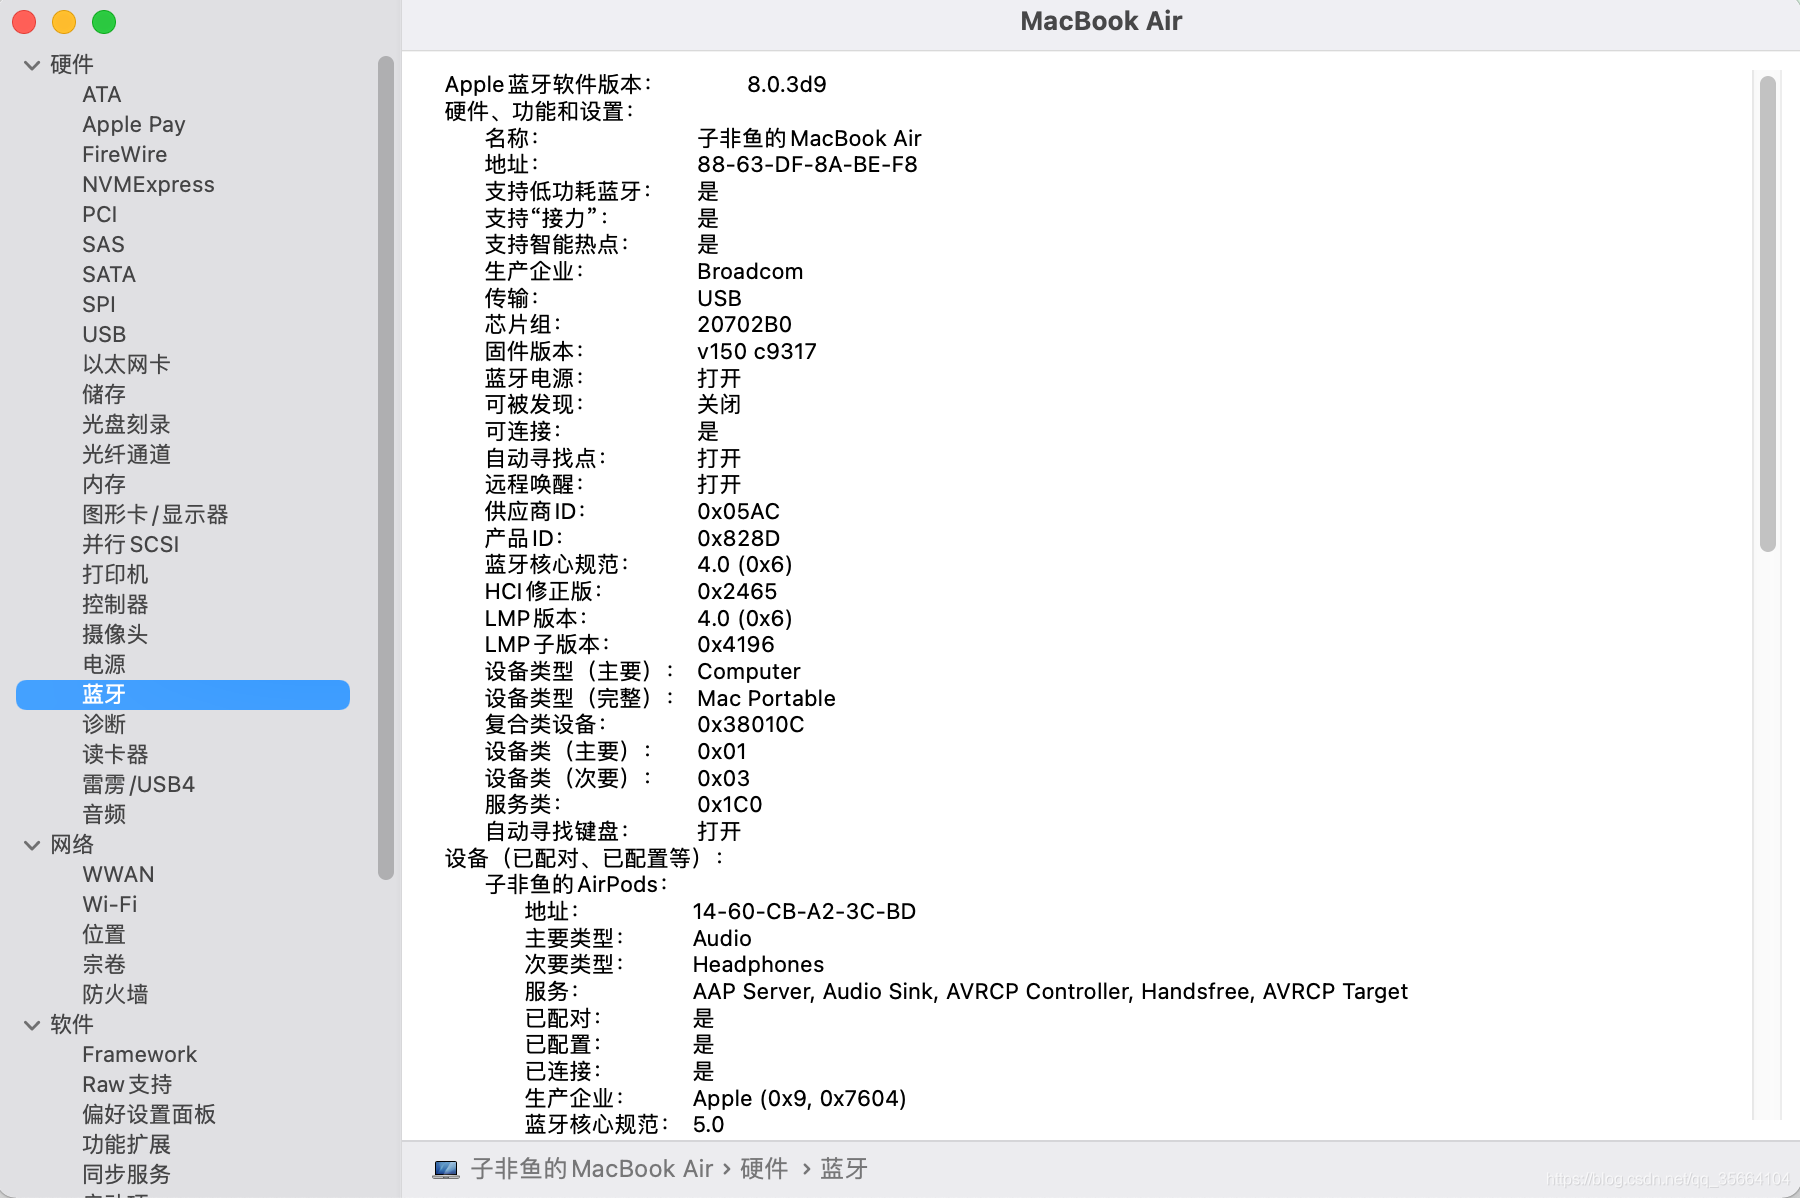Select the highlighted 蓝牙 sidebar item
Screen dimensions: 1800x1198
tap(183, 695)
